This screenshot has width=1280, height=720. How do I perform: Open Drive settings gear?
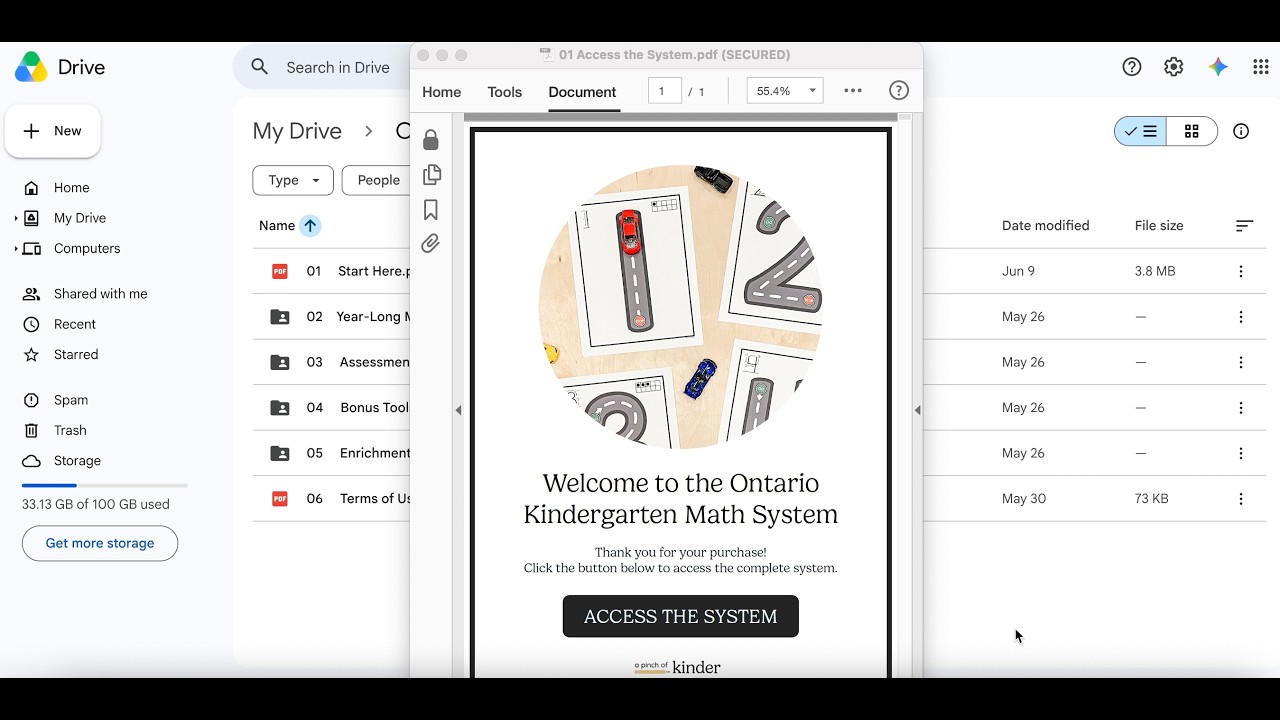pyautogui.click(x=1174, y=67)
